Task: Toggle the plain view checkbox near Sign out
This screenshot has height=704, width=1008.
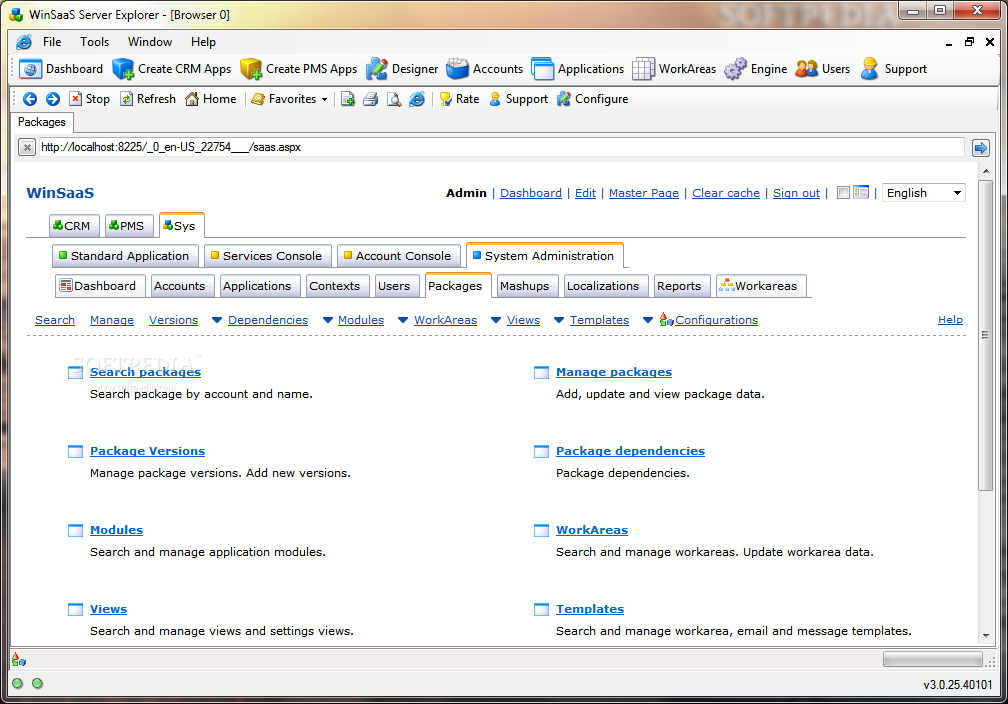Action: click(x=843, y=192)
